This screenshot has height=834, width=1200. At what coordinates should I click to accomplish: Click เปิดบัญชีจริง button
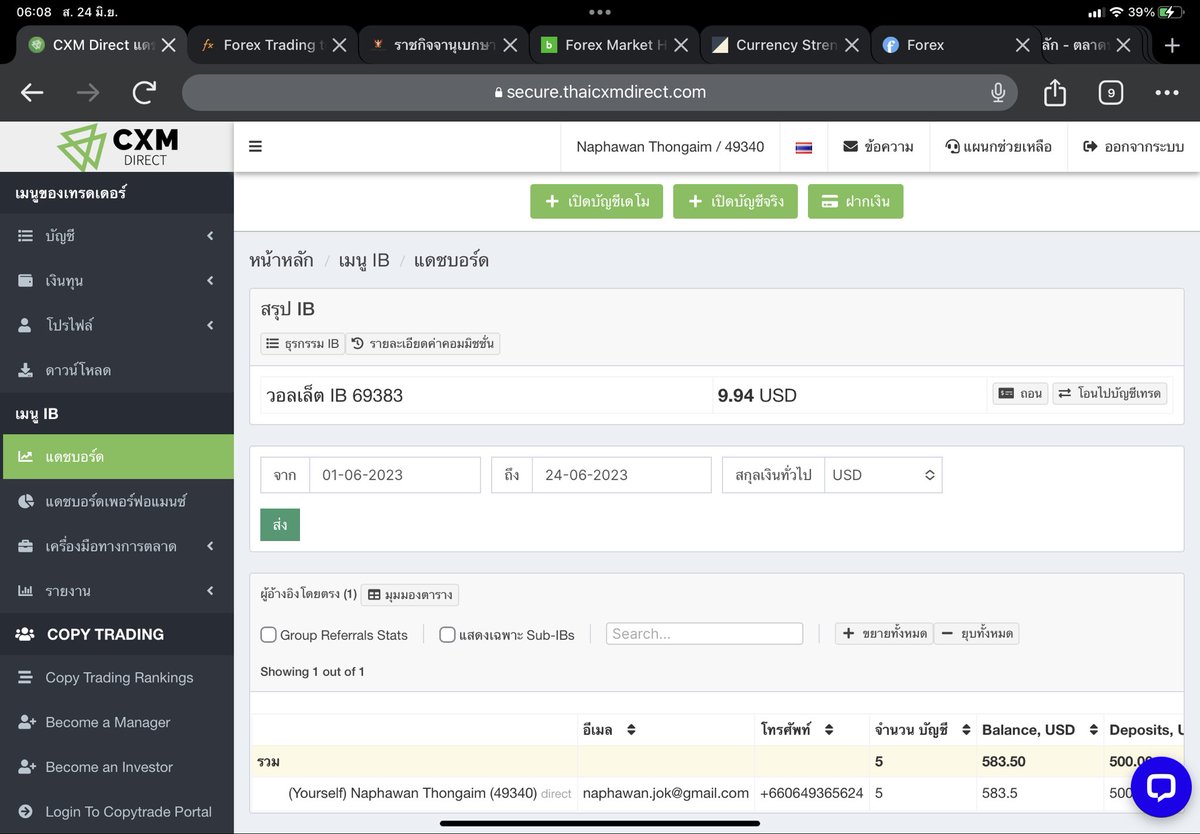pos(735,201)
